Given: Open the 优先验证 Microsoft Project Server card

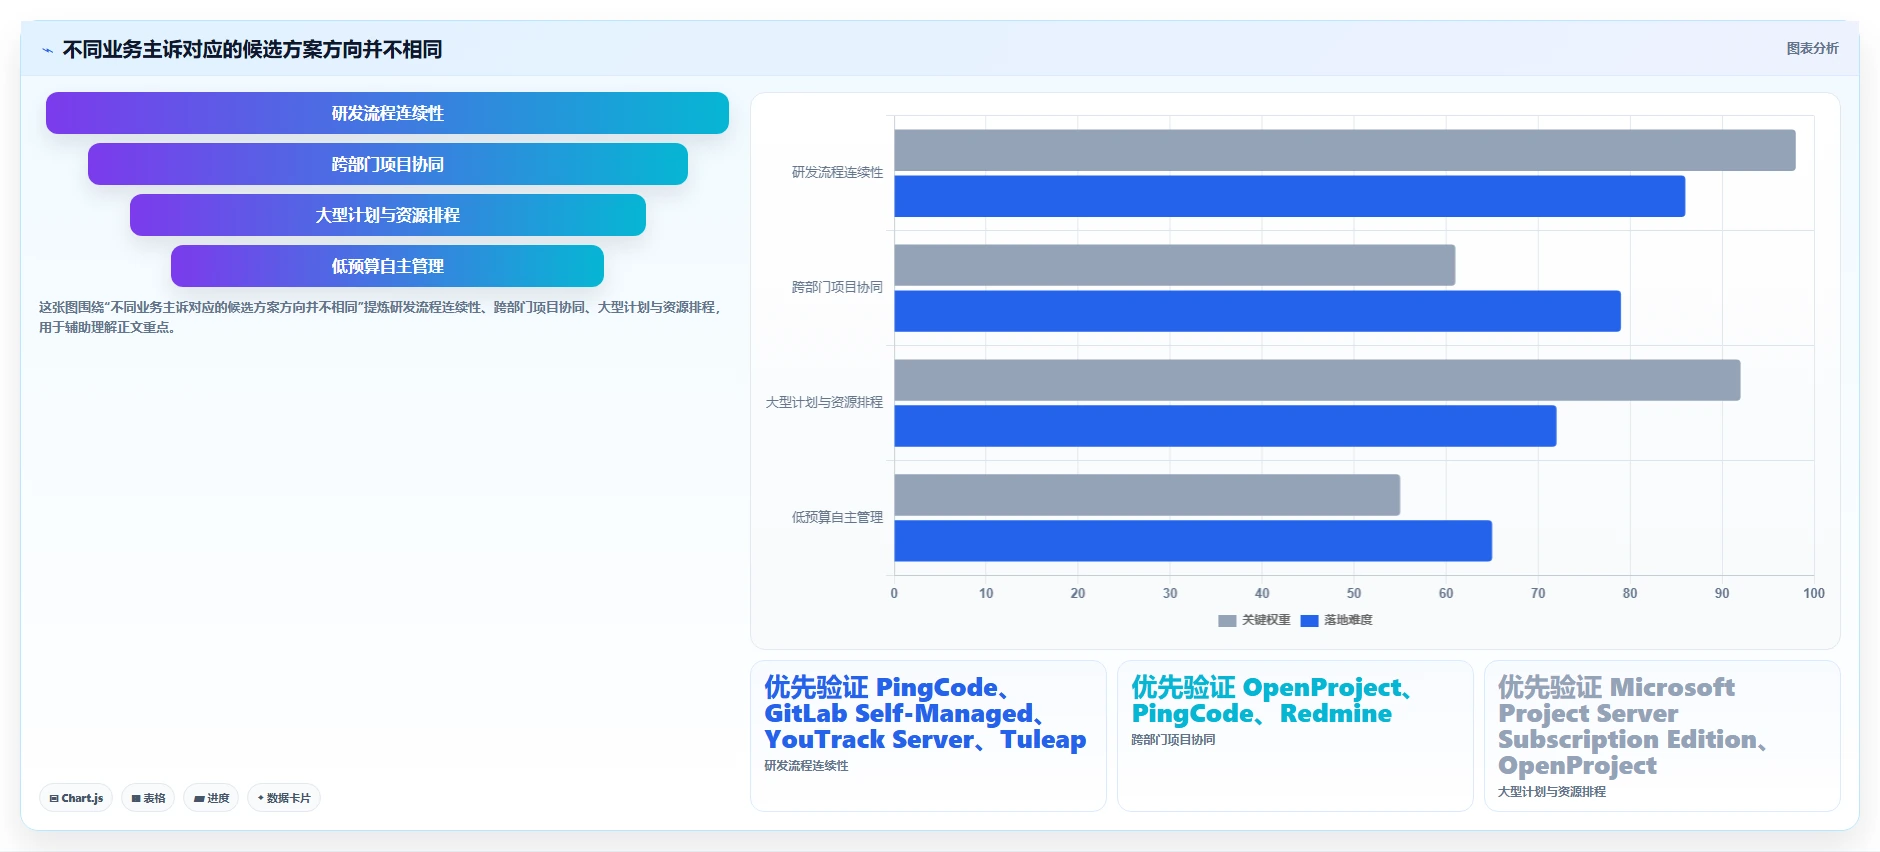Looking at the screenshot, I should tap(1662, 735).
